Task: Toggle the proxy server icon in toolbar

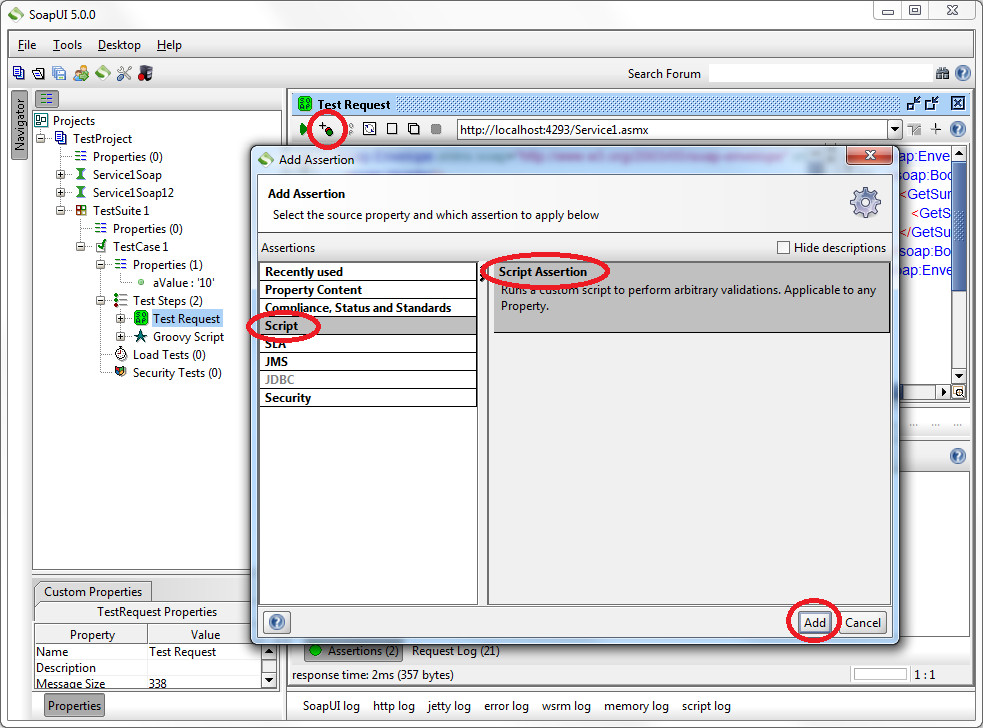Action: pyautogui.click(x=145, y=73)
